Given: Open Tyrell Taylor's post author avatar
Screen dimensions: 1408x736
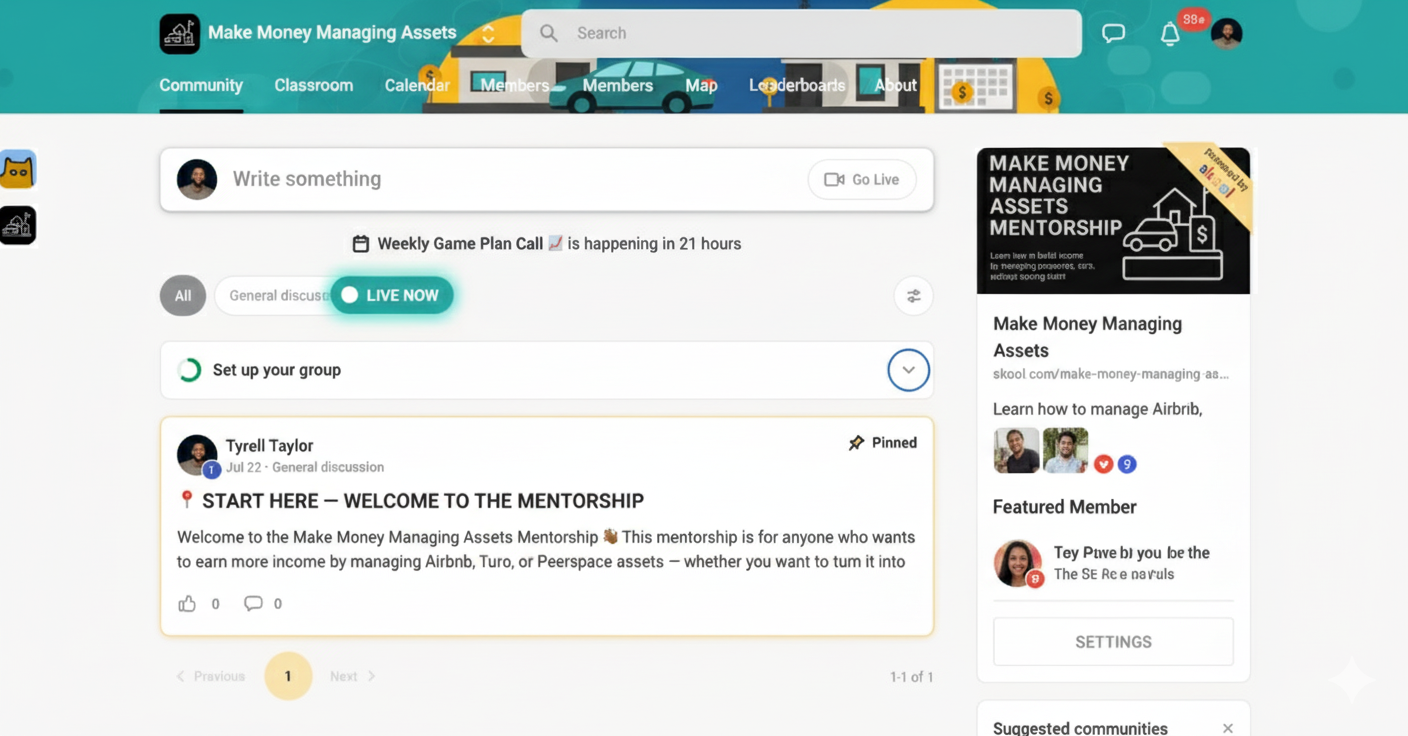Looking at the screenshot, I should pos(197,455).
